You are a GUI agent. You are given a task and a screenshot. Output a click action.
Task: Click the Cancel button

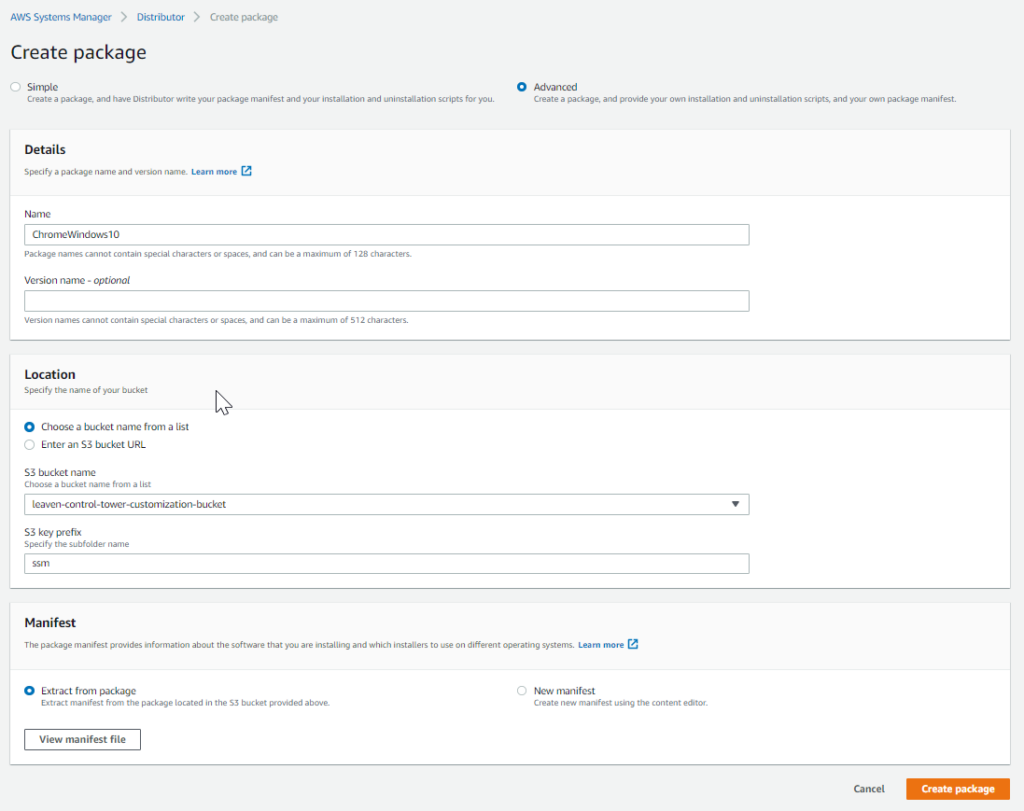868,789
